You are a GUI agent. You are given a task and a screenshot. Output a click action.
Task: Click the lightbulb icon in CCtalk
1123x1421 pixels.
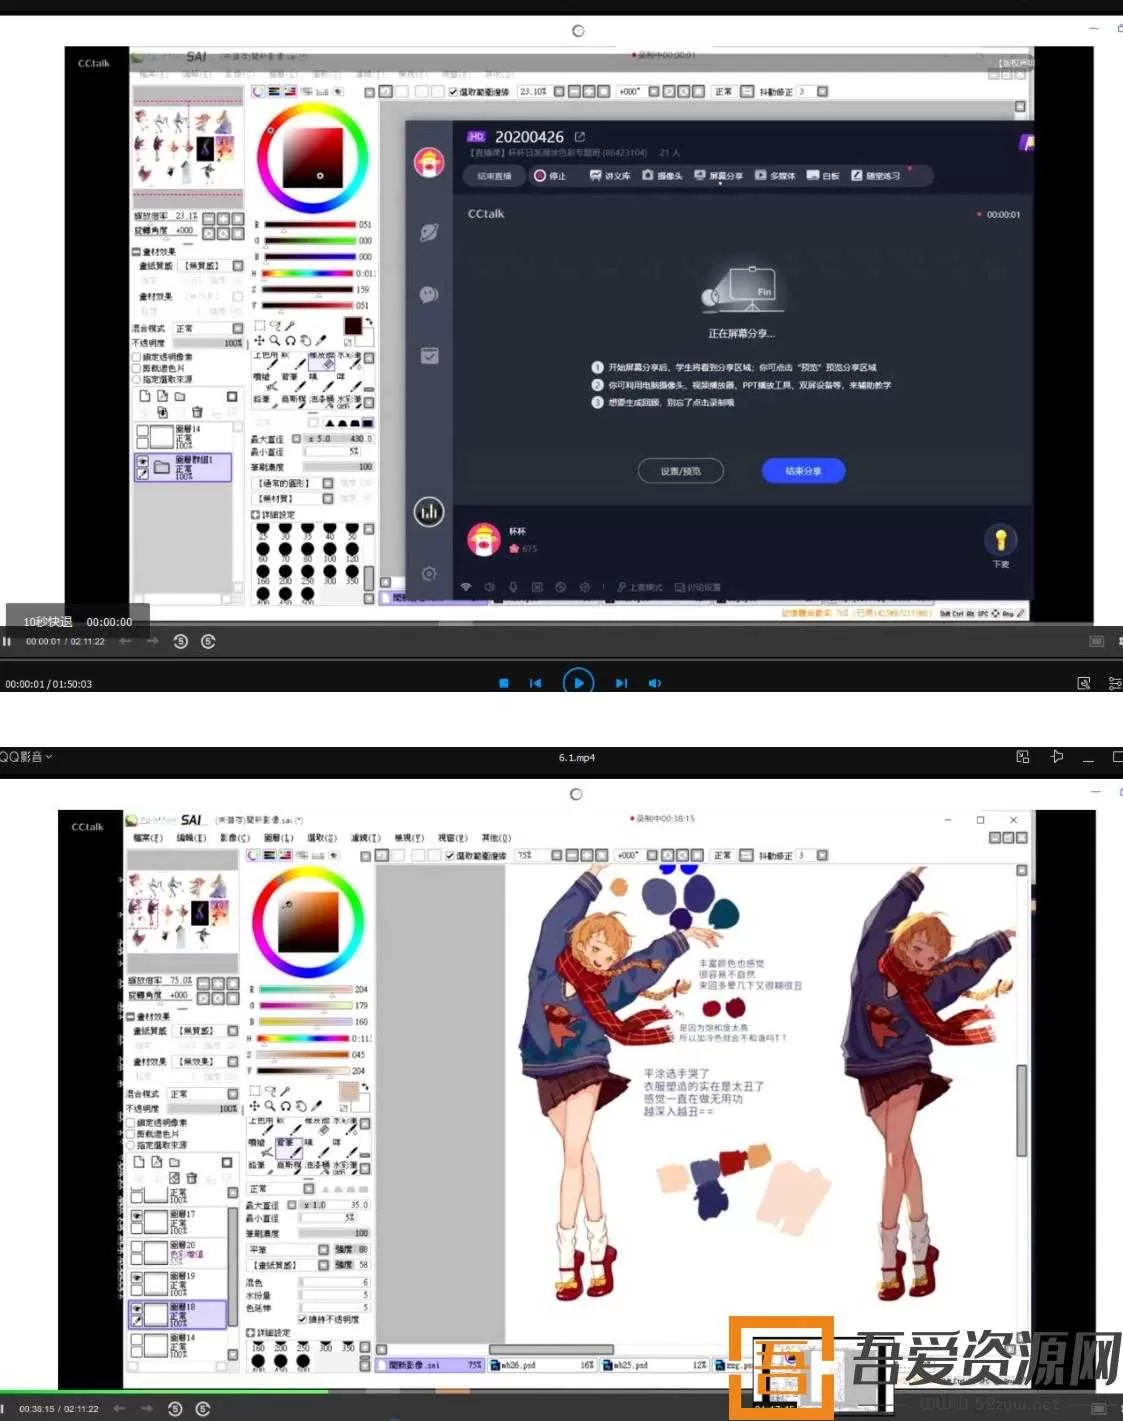click(x=1000, y=540)
